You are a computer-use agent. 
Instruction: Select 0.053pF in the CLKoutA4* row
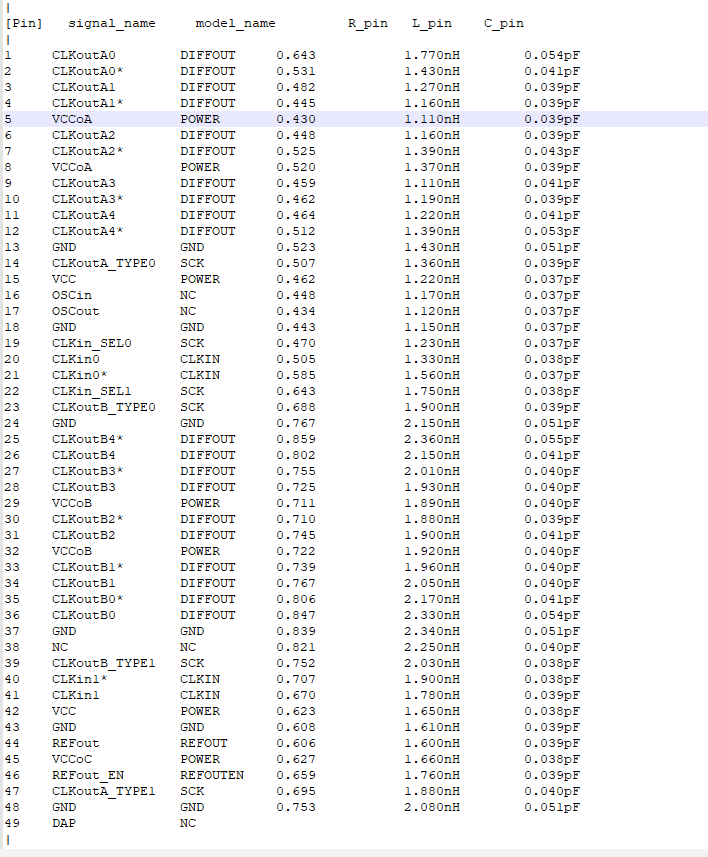pos(552,231)
